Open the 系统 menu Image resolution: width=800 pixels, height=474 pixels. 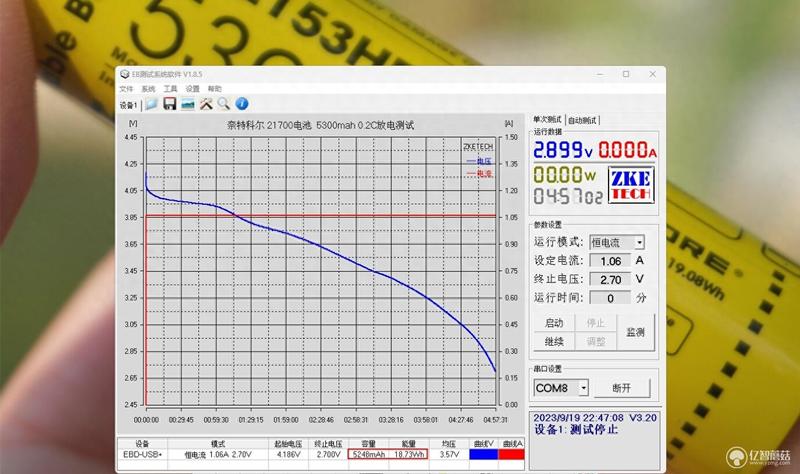point(148,89)
